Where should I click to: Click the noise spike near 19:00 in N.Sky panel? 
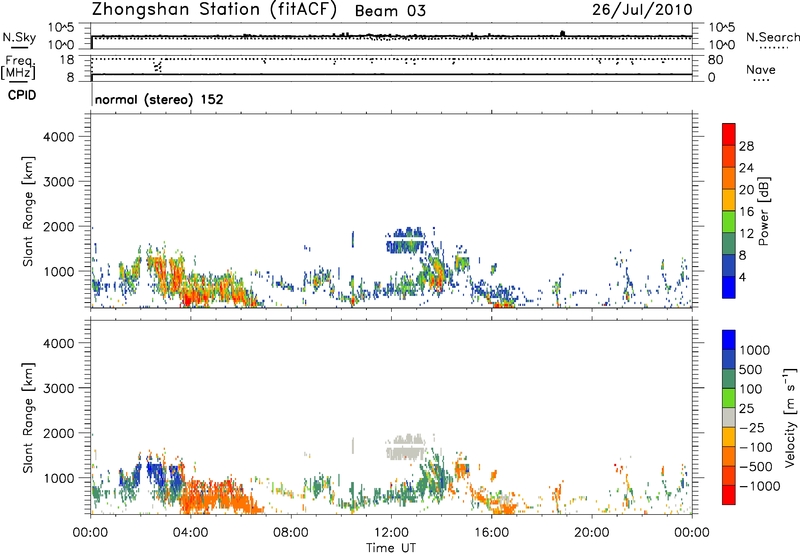click(x=562, y=33)
